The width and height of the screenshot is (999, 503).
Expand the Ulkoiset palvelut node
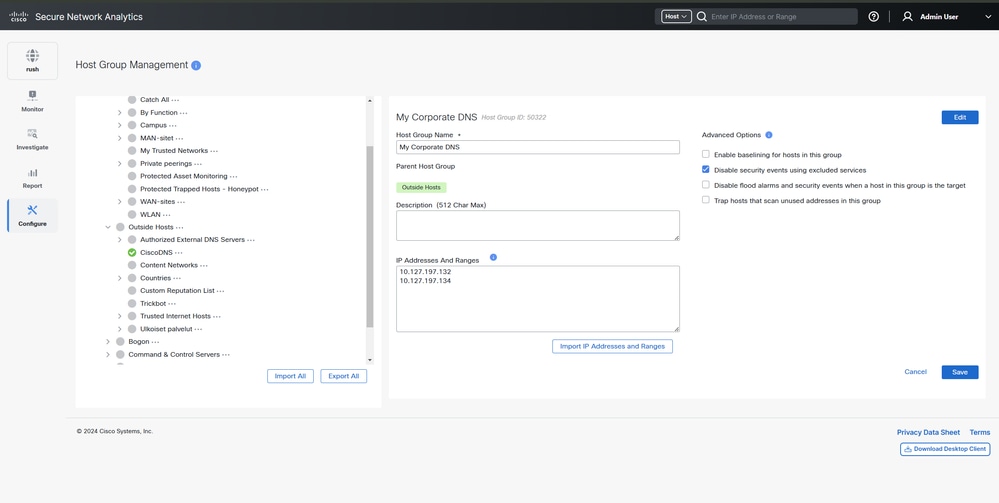pos(119,329)
